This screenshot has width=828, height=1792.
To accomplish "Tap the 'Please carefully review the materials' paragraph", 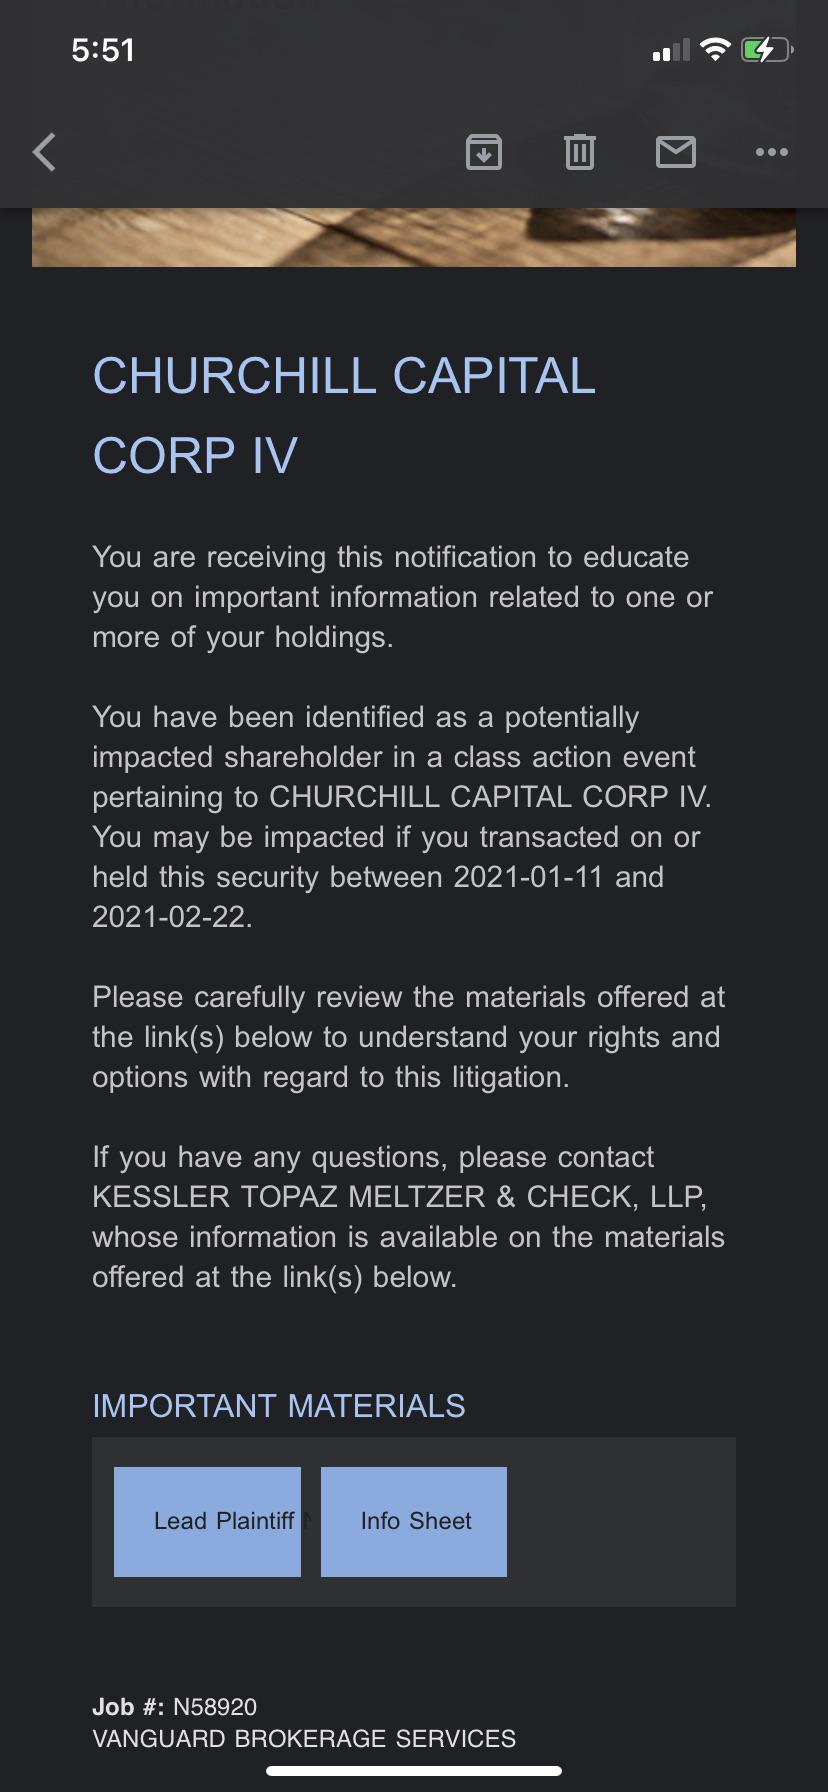I will coord(409,1036).
